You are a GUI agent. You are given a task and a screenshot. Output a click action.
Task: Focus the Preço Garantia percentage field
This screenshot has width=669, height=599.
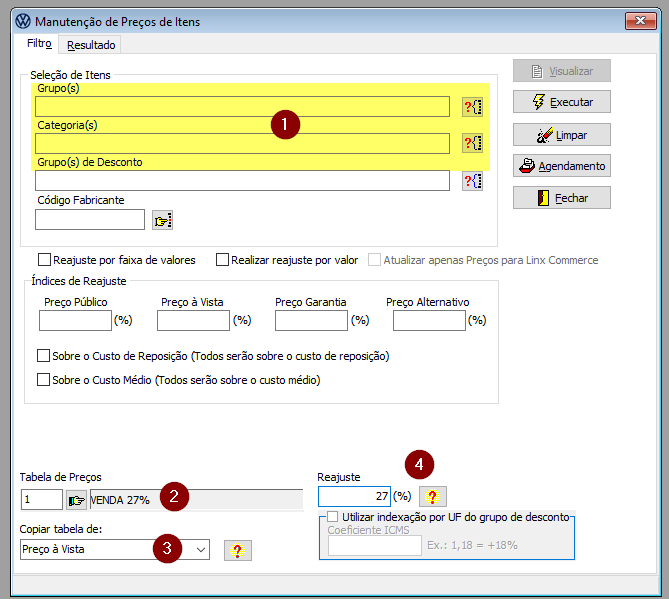tap(311, 320)
